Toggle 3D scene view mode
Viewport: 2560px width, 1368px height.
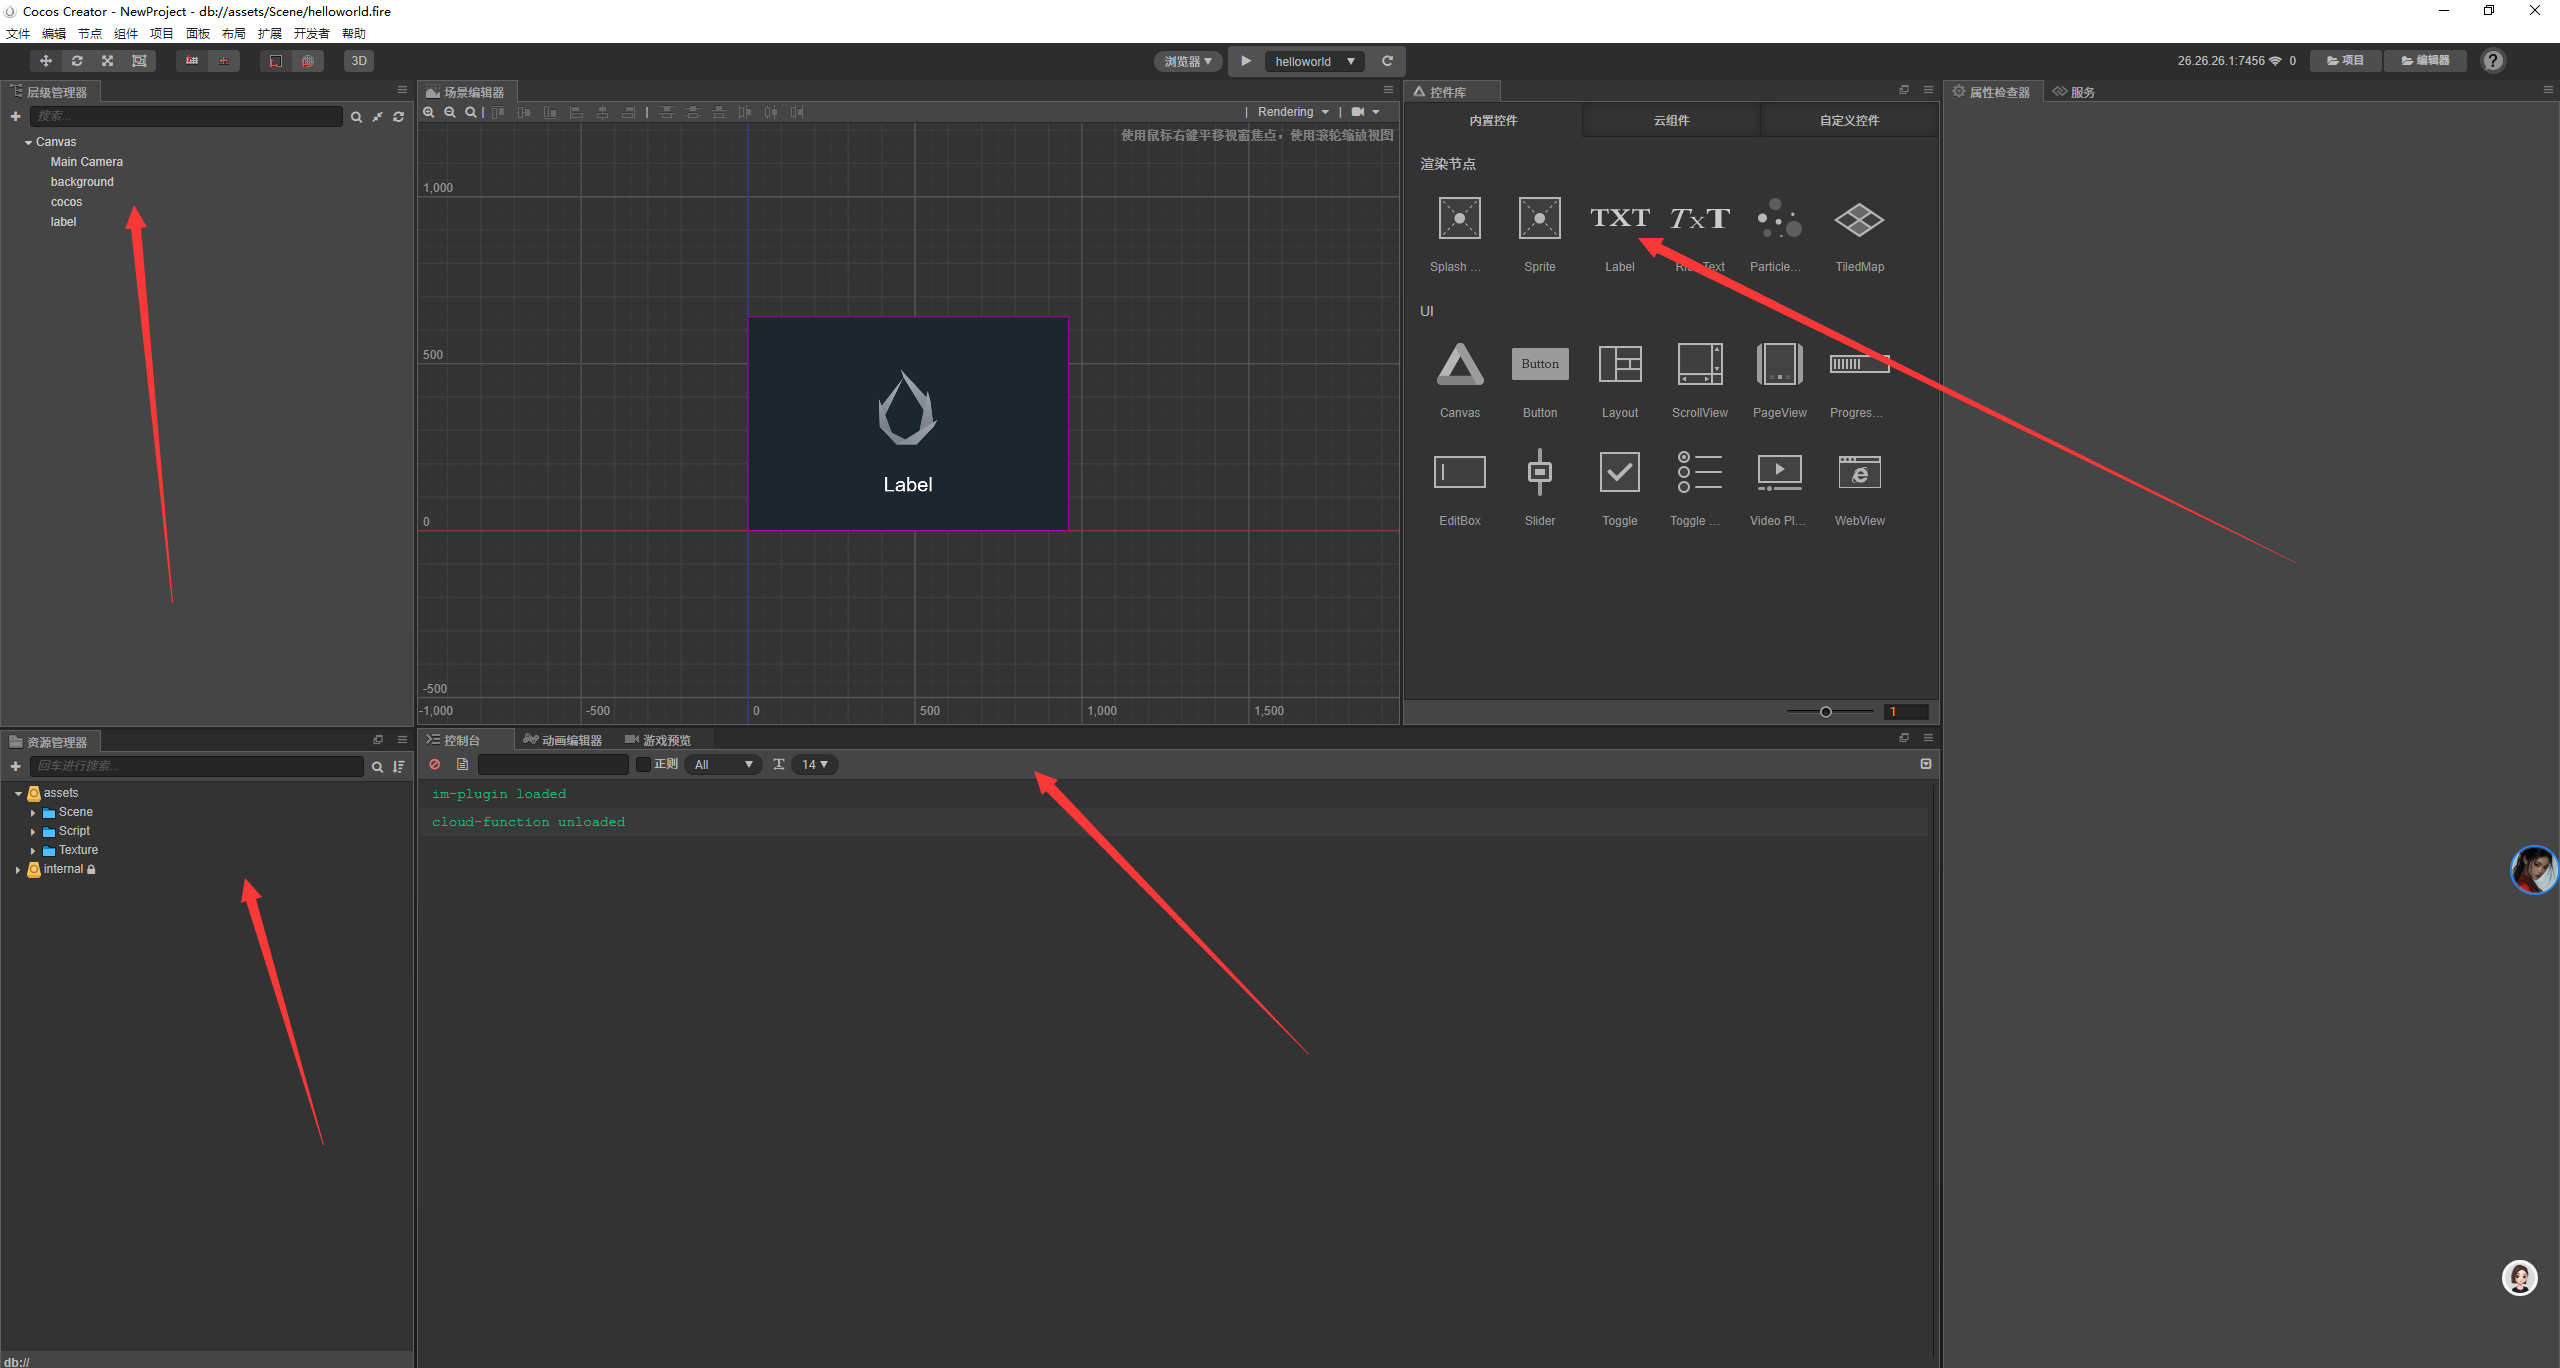pos(359,61)
